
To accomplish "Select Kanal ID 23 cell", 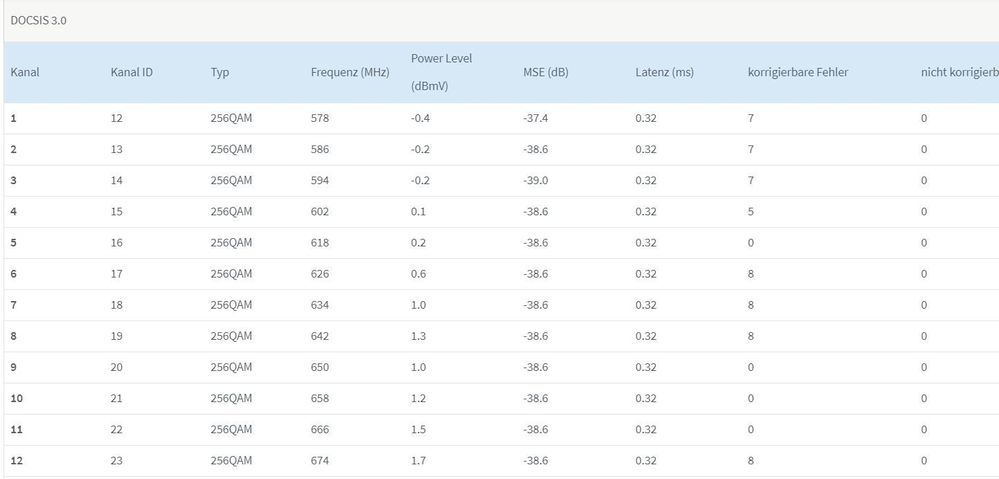I will (117, 461).
